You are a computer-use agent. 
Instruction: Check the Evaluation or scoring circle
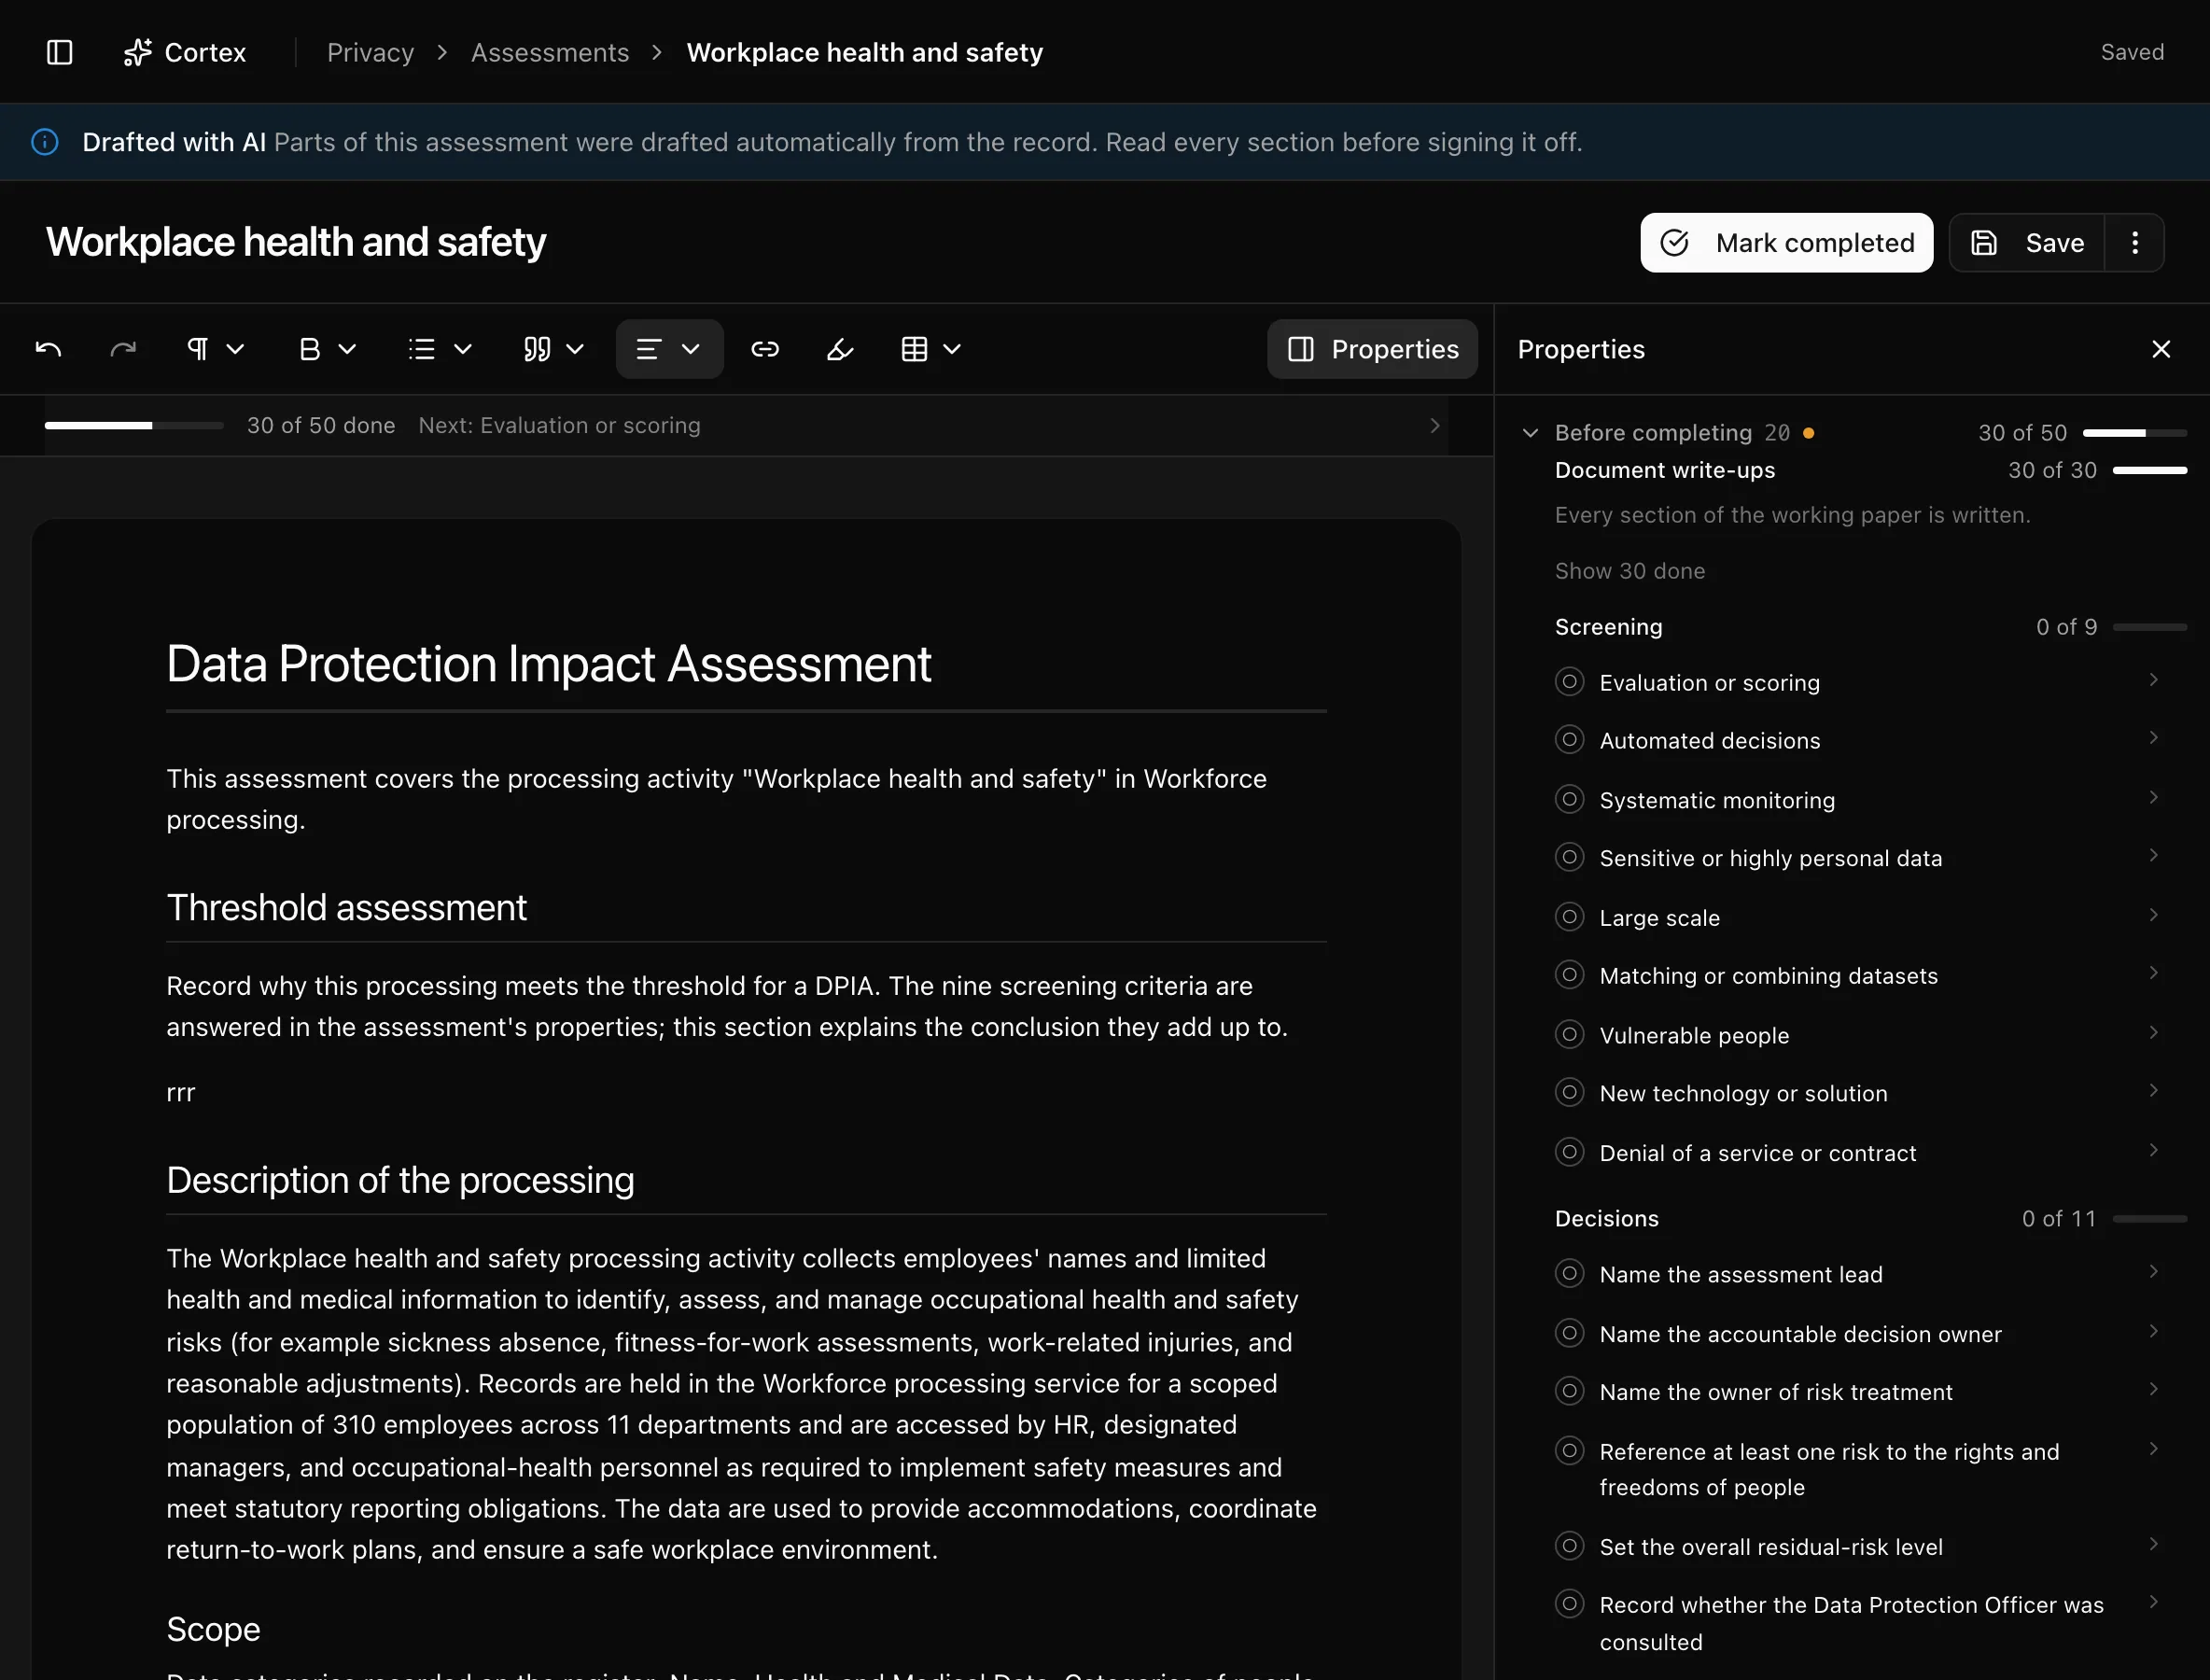point(1570,682)
